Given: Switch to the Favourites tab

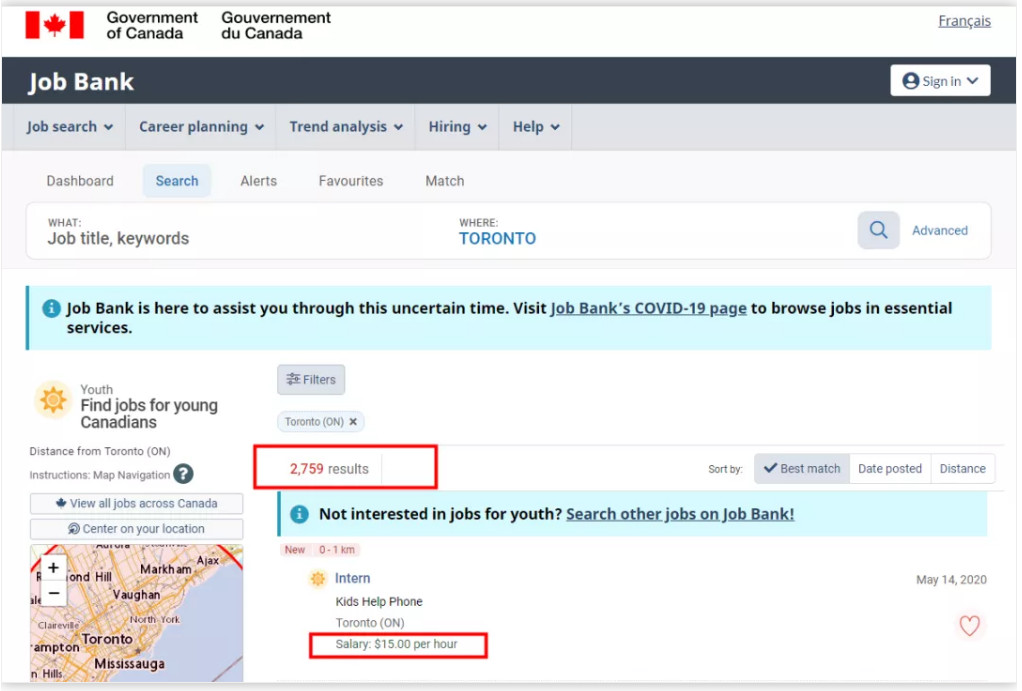Looking at the screenshot, I should coord(350,181).
